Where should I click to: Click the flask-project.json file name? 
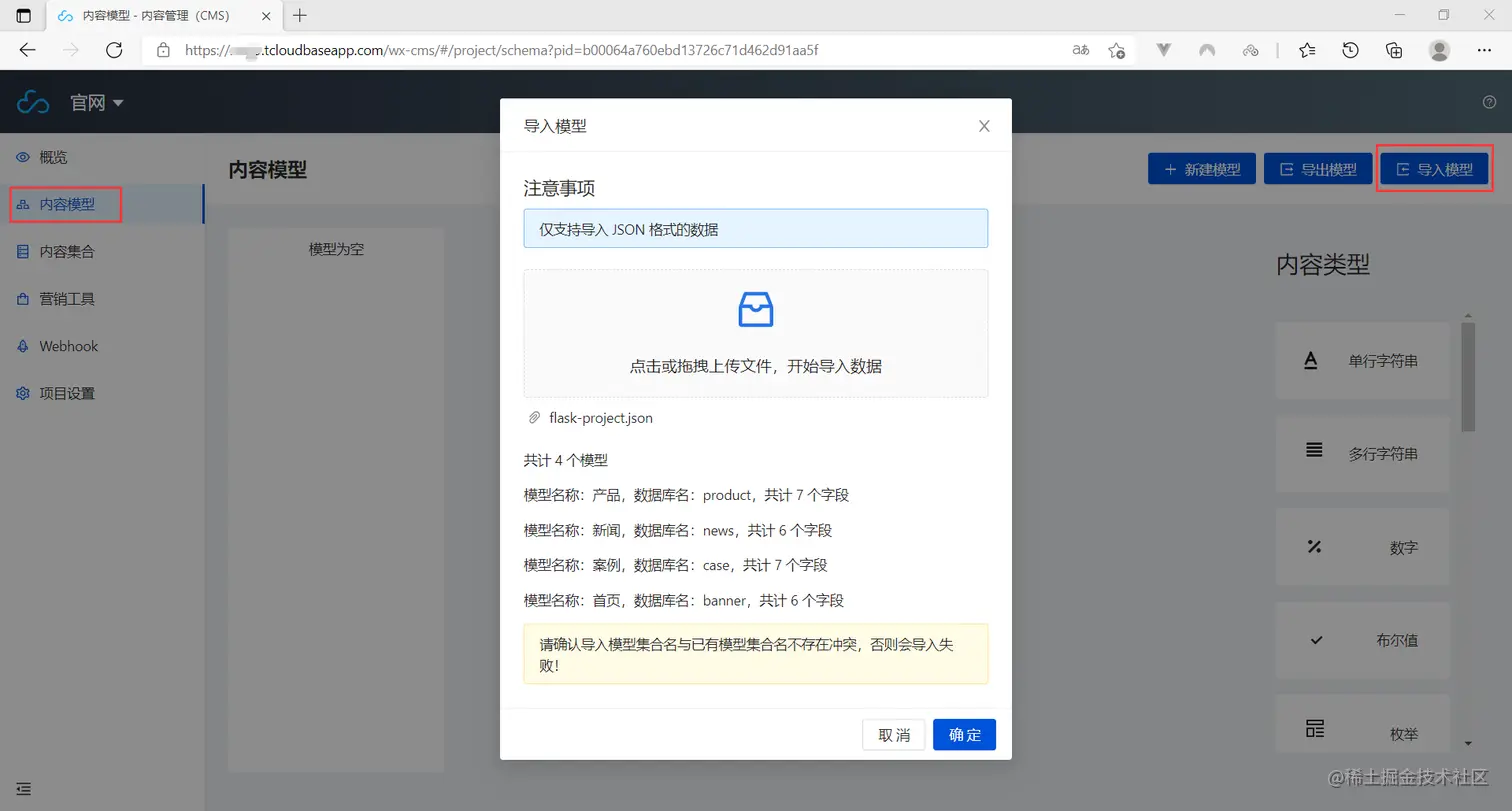point(601,418)
